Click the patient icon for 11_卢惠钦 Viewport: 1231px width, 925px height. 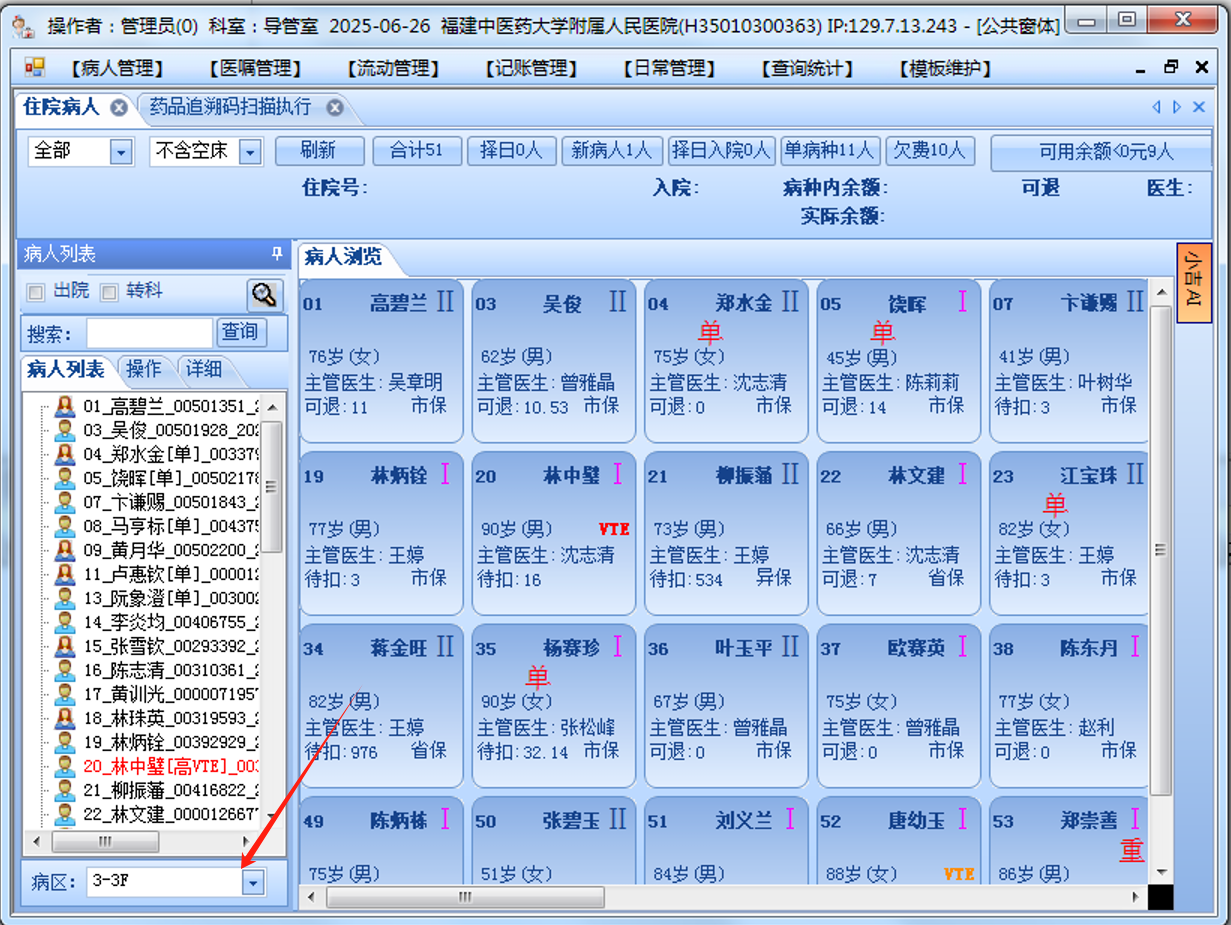[x=66, y=574]
